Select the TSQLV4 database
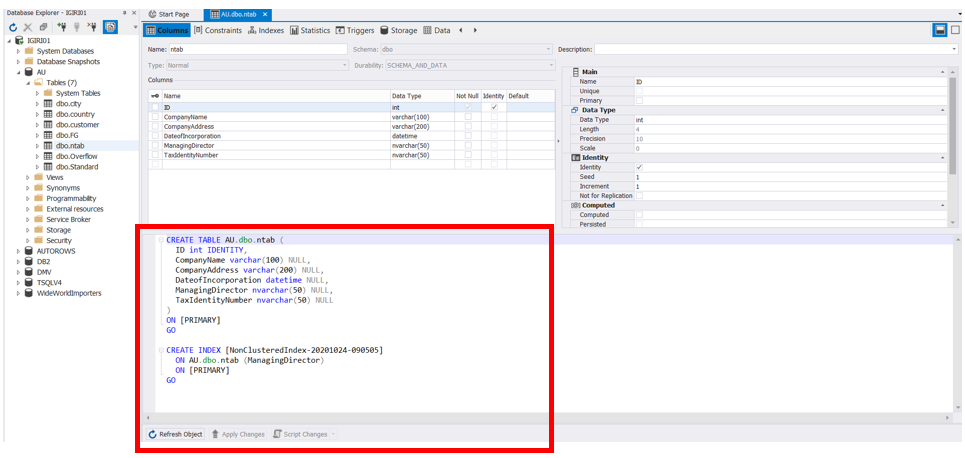965x458 pixels. [51, 283]
